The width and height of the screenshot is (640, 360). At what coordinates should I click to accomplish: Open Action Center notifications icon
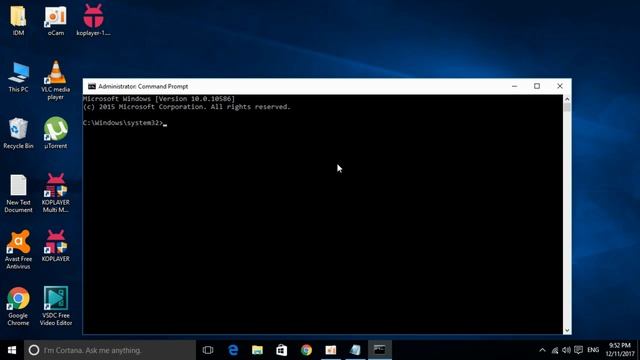click(578, 350)
